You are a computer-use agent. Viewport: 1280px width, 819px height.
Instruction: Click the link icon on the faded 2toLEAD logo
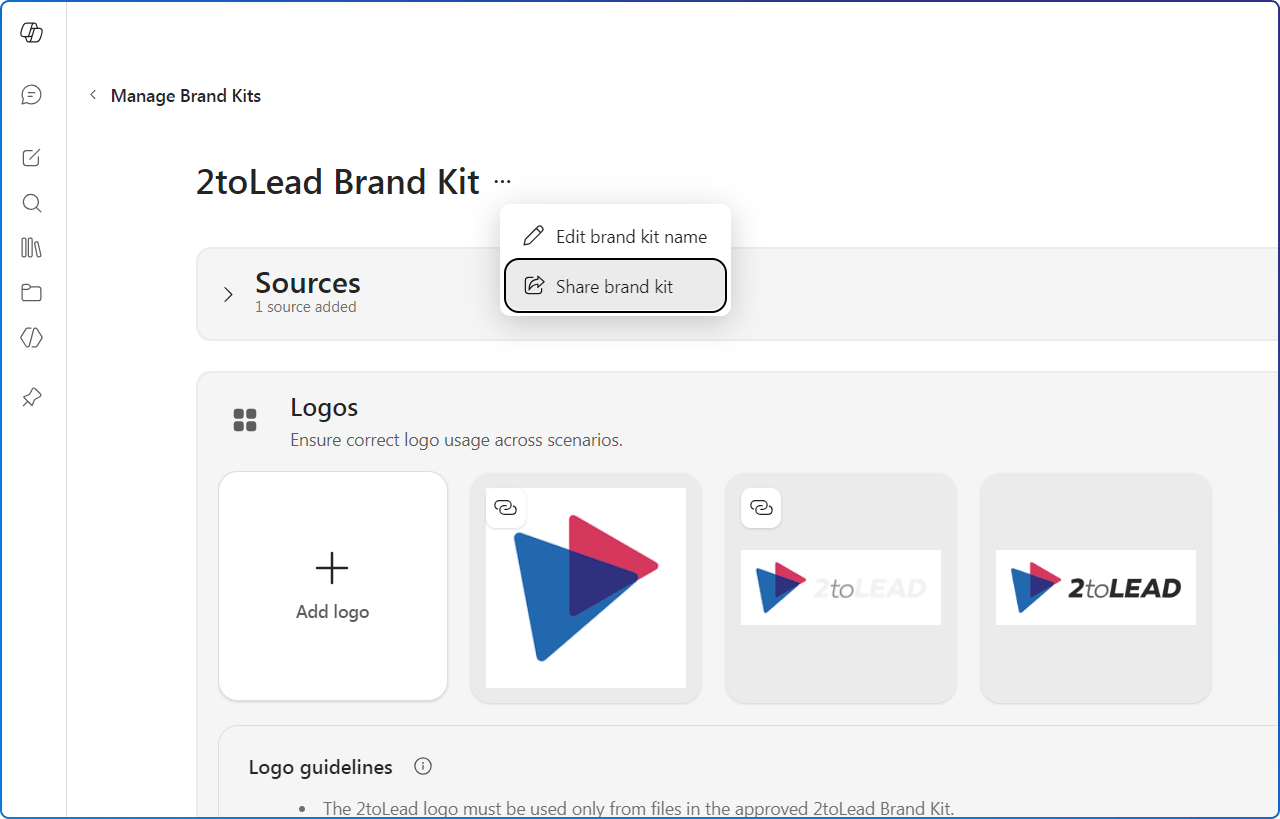761,508
